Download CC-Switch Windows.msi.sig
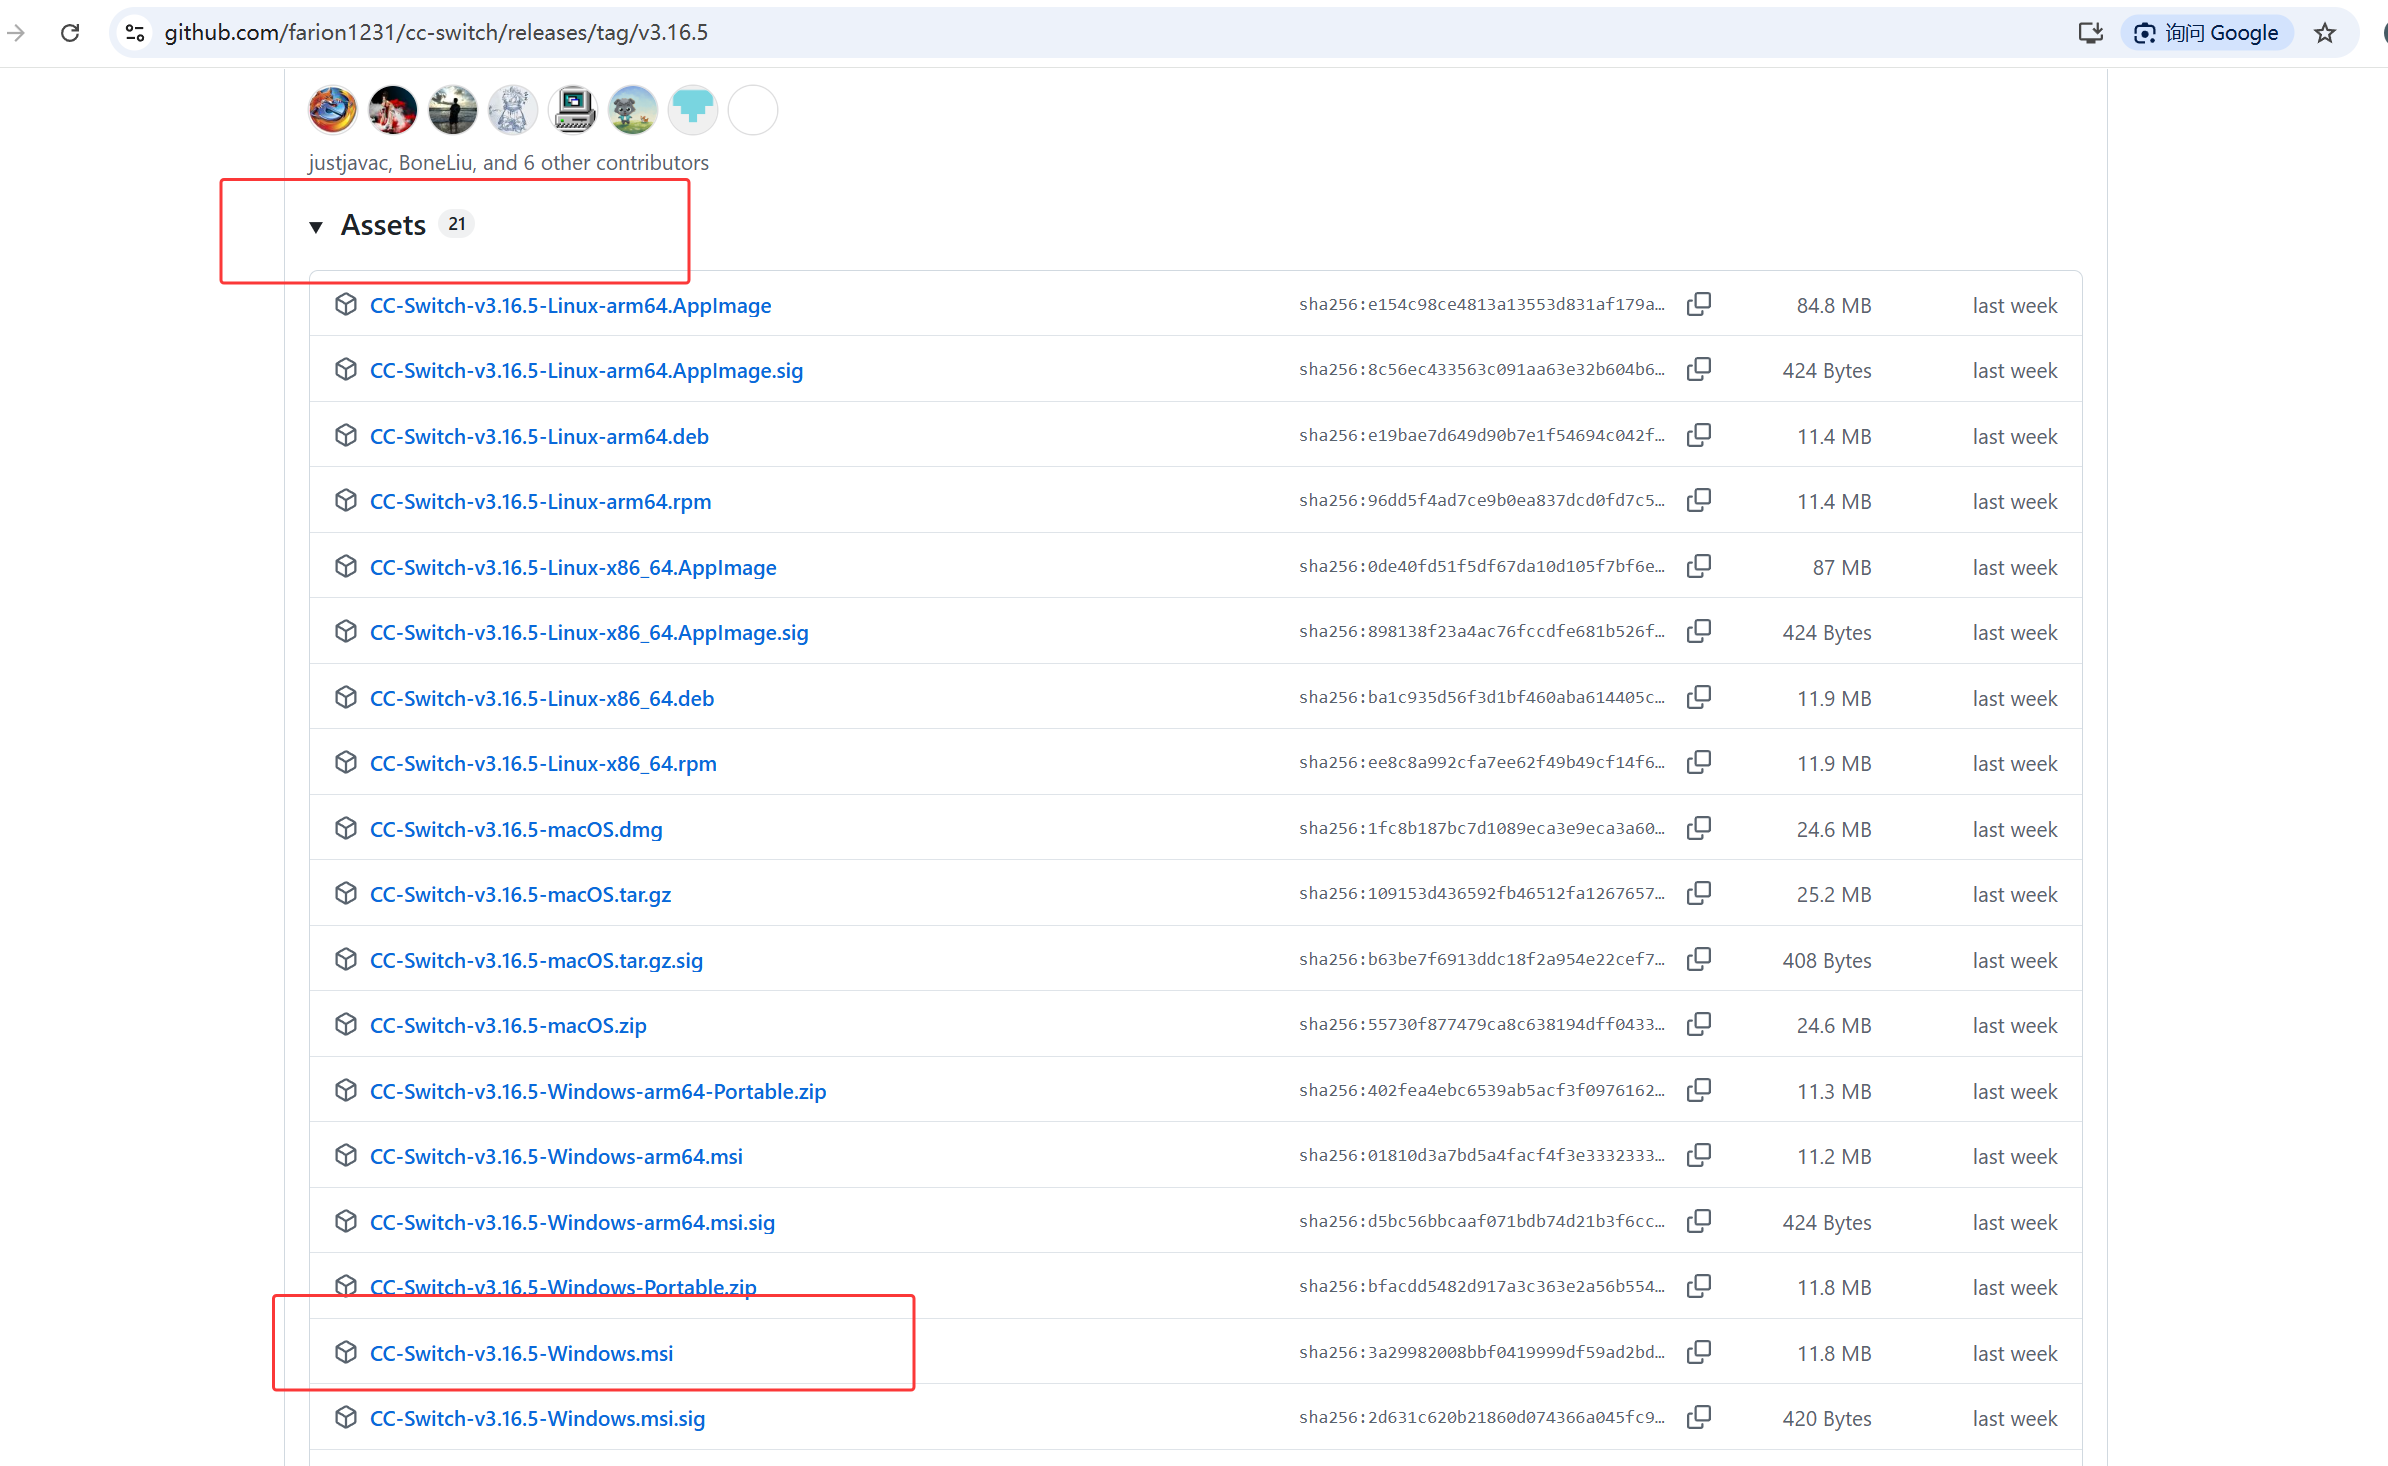This screenshot has height=1466, width=2388. [537, 1419]
